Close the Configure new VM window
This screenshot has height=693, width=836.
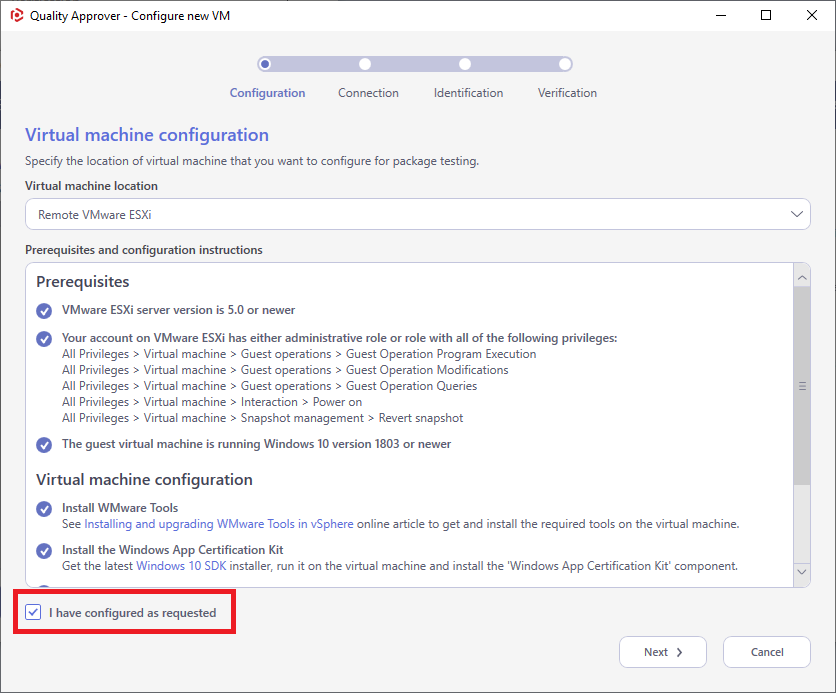click(811, 15)
